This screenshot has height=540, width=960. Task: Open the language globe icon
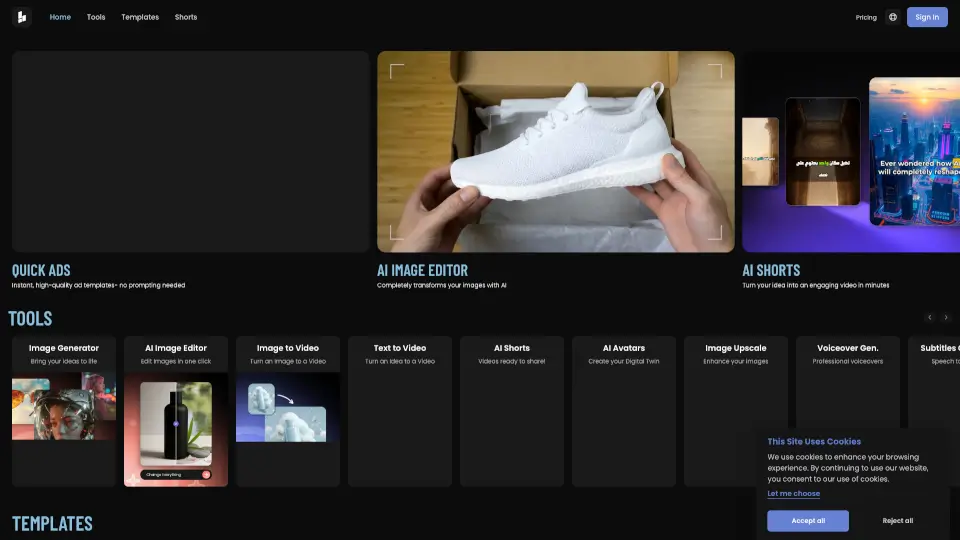coord(892,17)
